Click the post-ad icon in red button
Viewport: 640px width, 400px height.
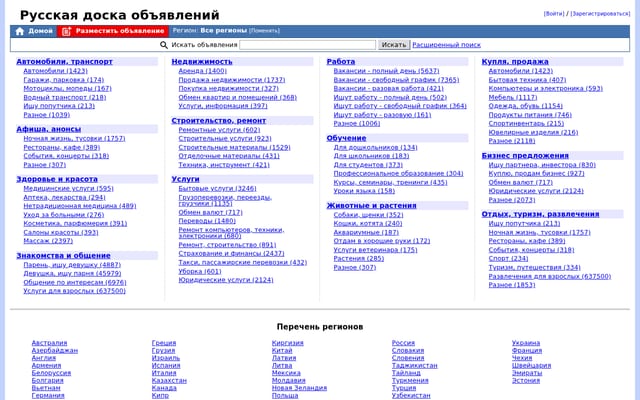tap(67, 31)
